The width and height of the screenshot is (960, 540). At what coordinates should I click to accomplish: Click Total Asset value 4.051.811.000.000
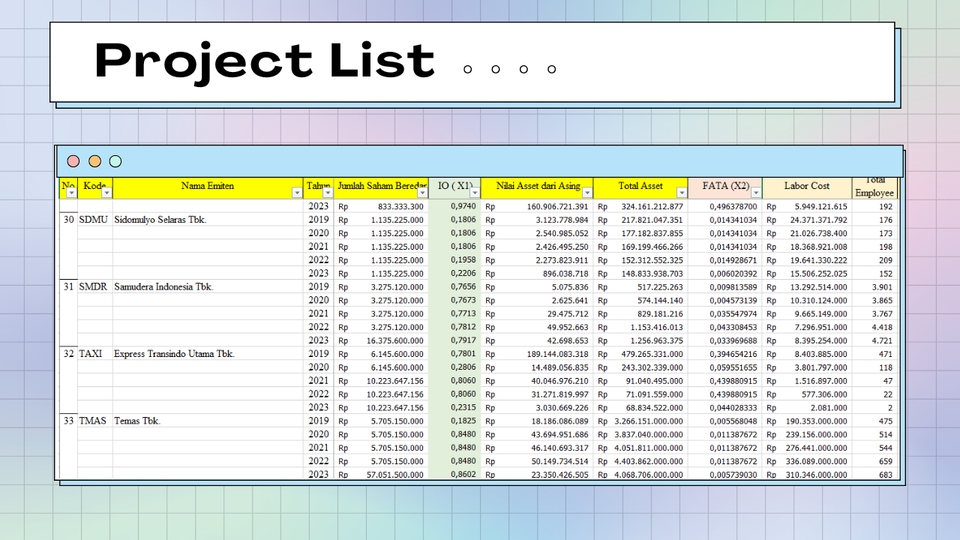(649, 448)
